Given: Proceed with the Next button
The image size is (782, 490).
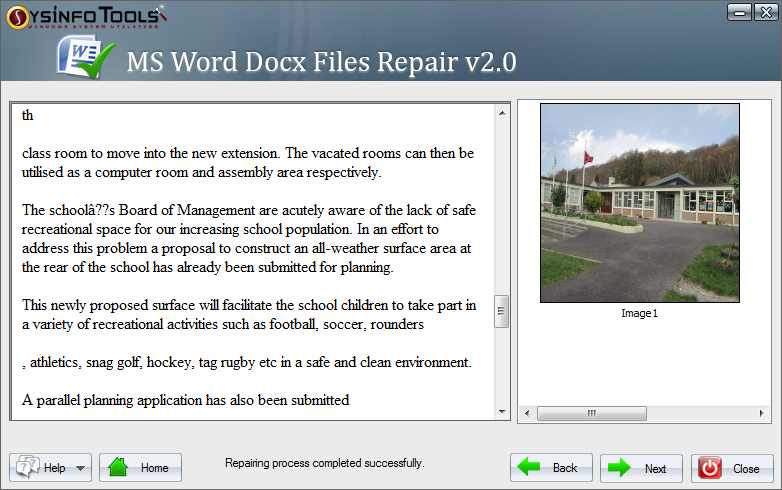Looking at the screenshot, I should (641, 469).
